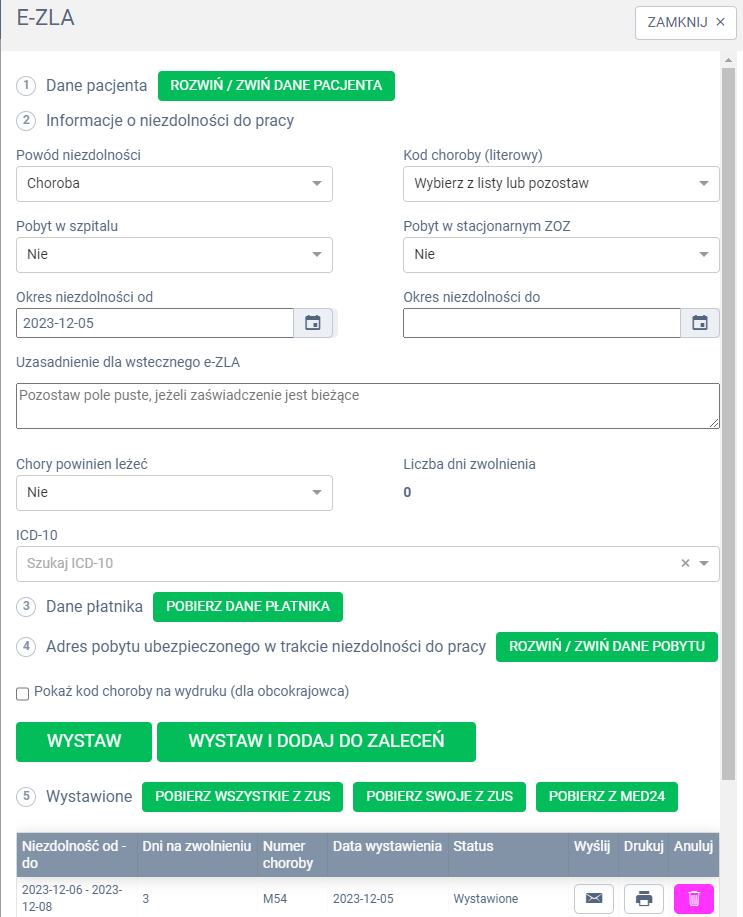Image resolution: width=743 pixels, height=917 pixels.
Task: Enable 'Pokaż kod choroby na wydruku' checkbox
Action: tap(23, 693)
